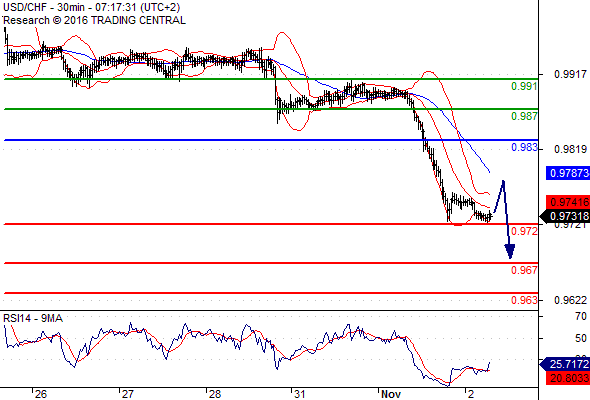Click the RSI 70 level axis label

coord(581,316)
